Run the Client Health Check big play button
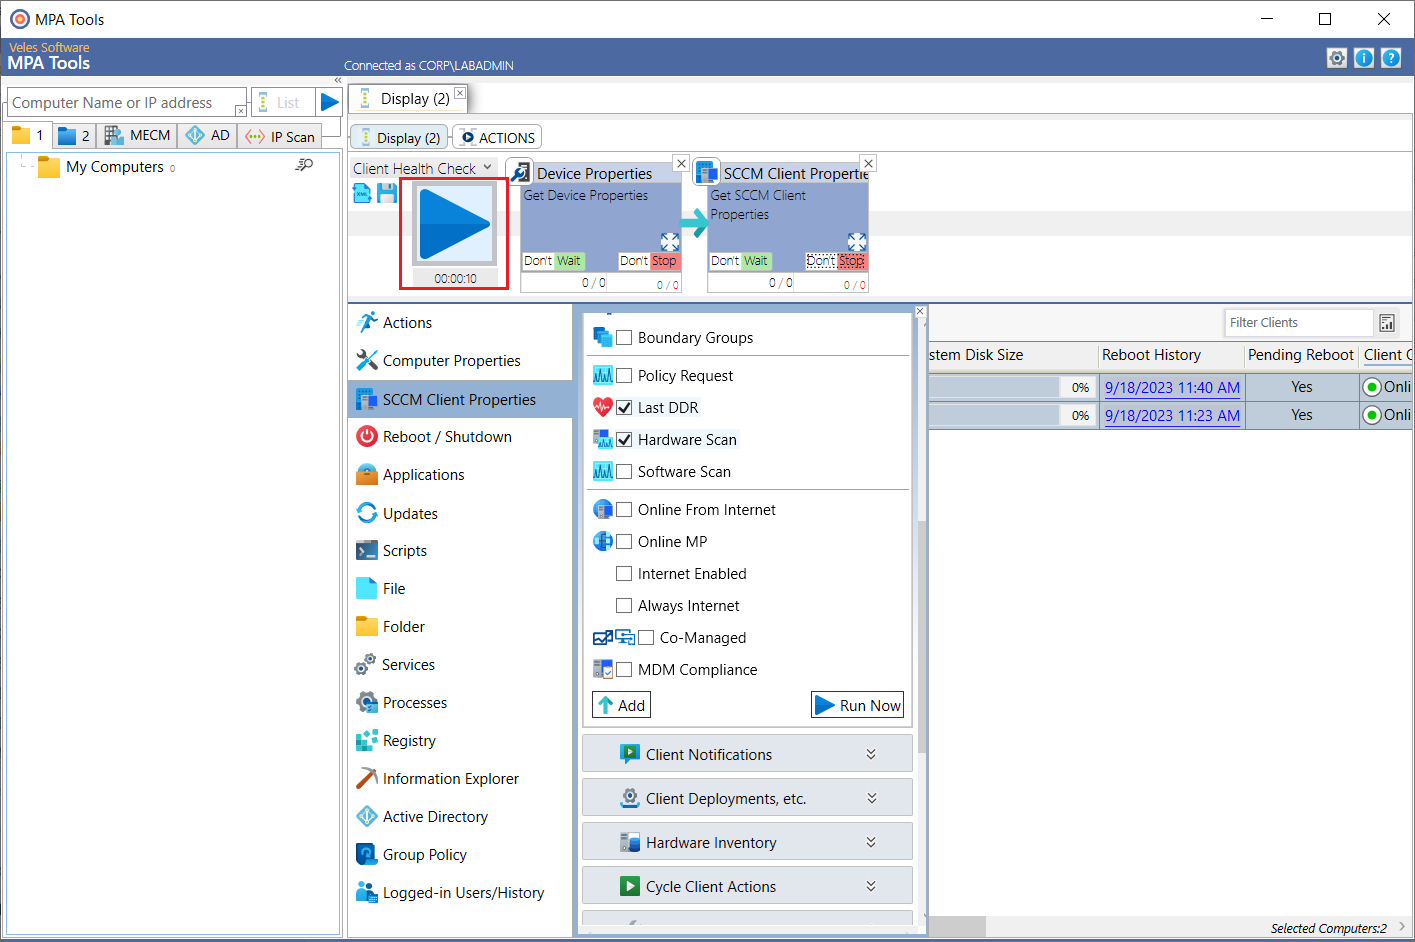 (455, 224)
